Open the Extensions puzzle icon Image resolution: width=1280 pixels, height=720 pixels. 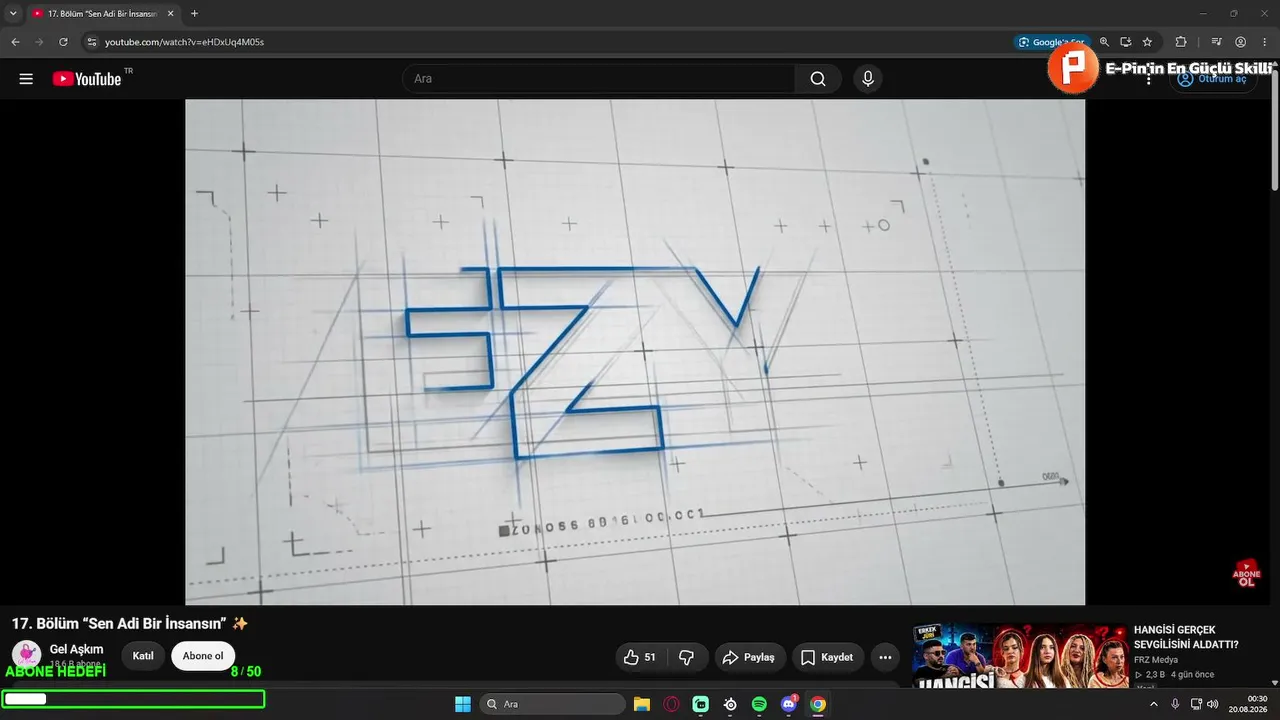1181,42
